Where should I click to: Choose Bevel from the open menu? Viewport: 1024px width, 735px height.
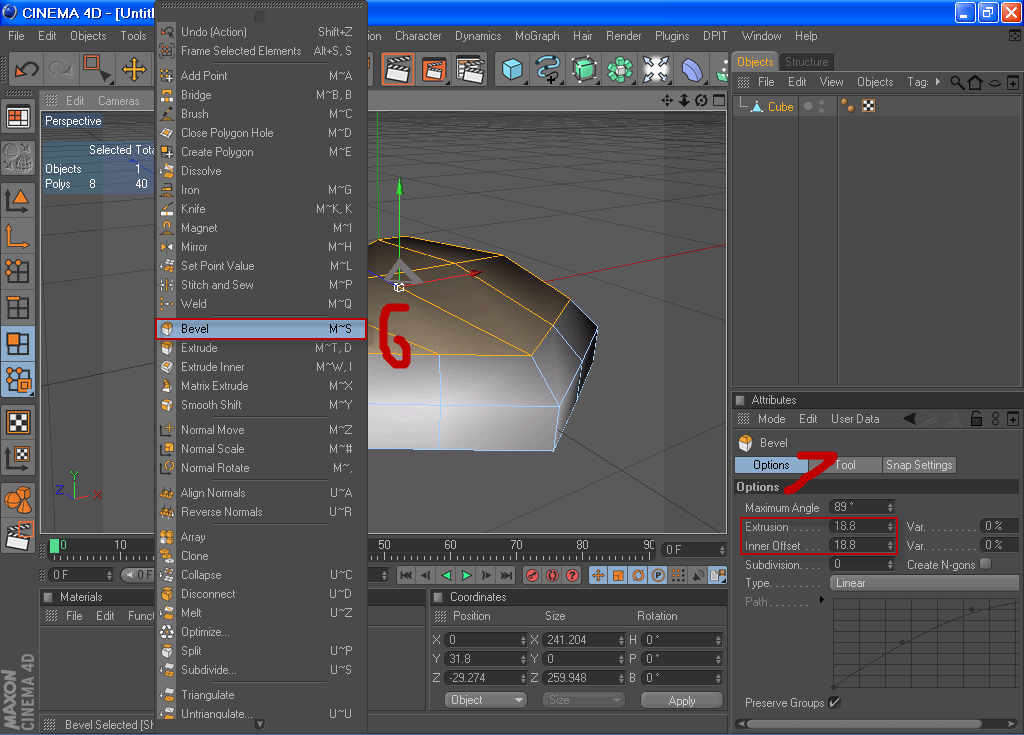point(261,329)
